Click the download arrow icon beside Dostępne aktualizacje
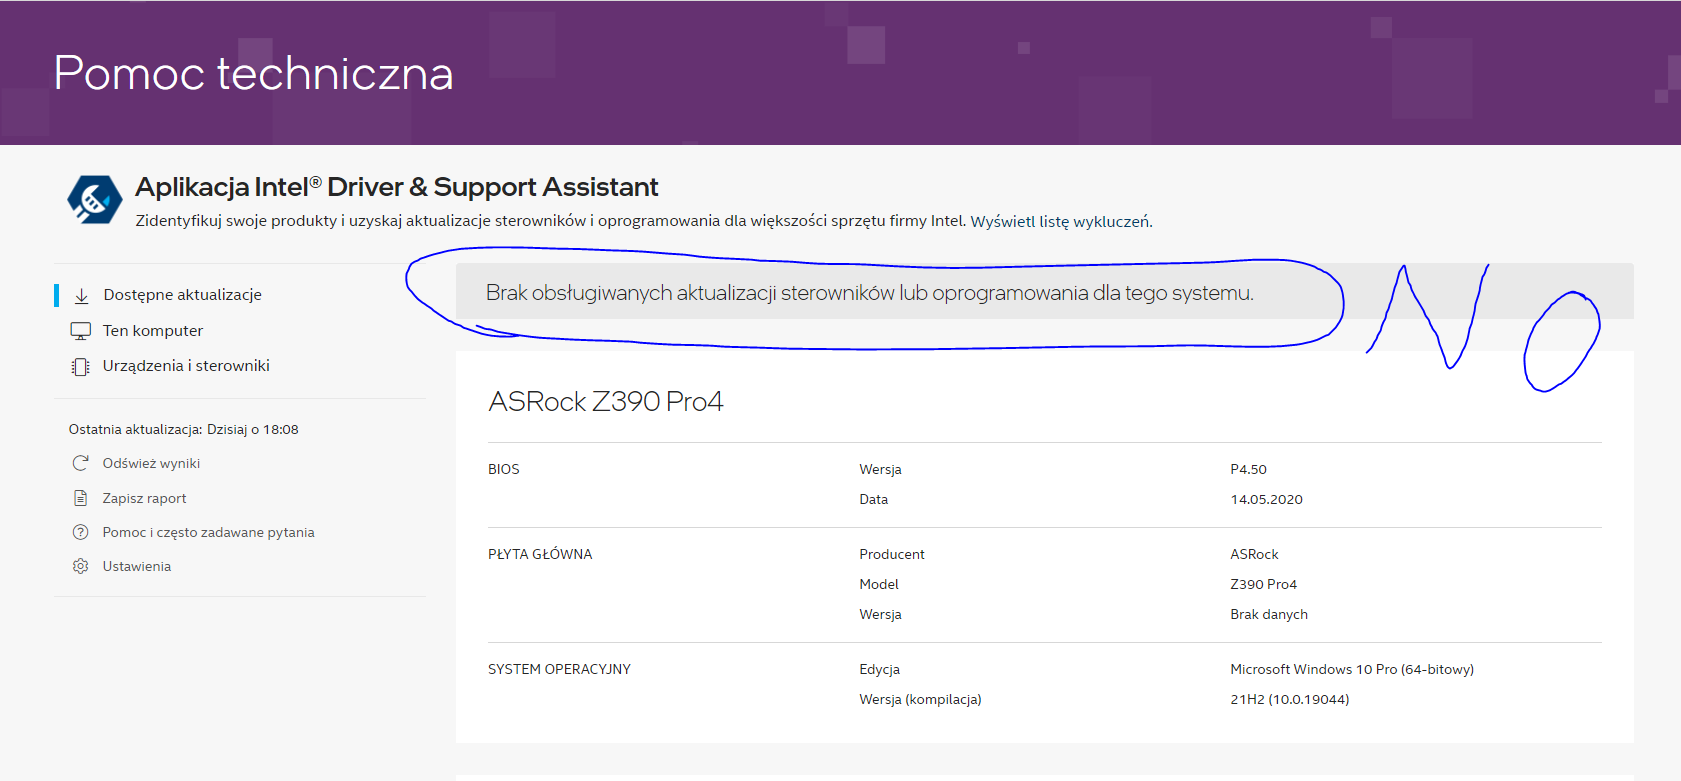 [x=82, y=296]
